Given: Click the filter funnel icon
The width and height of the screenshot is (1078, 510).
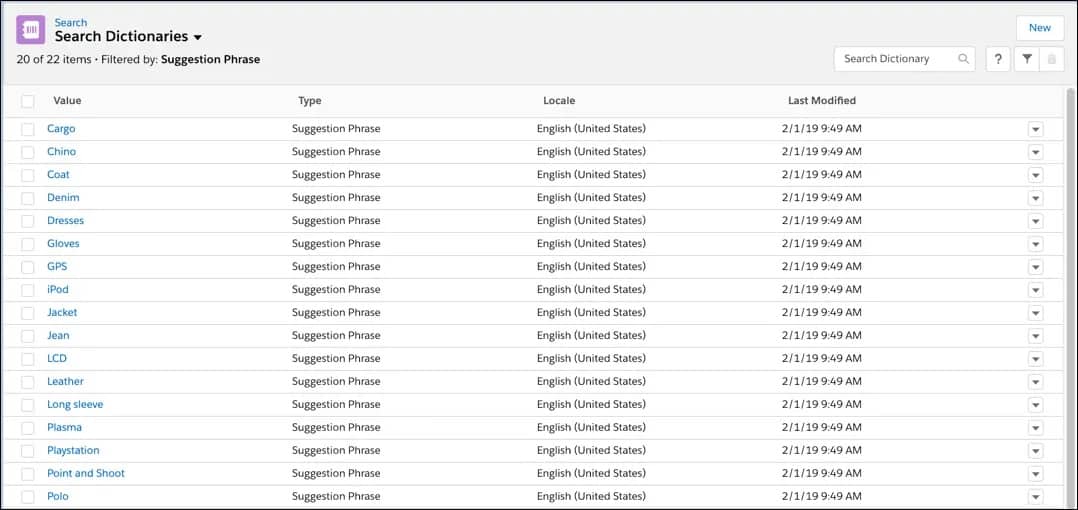Looking at the screenshot, I should pyautogui.click(x=1026, y=59).
